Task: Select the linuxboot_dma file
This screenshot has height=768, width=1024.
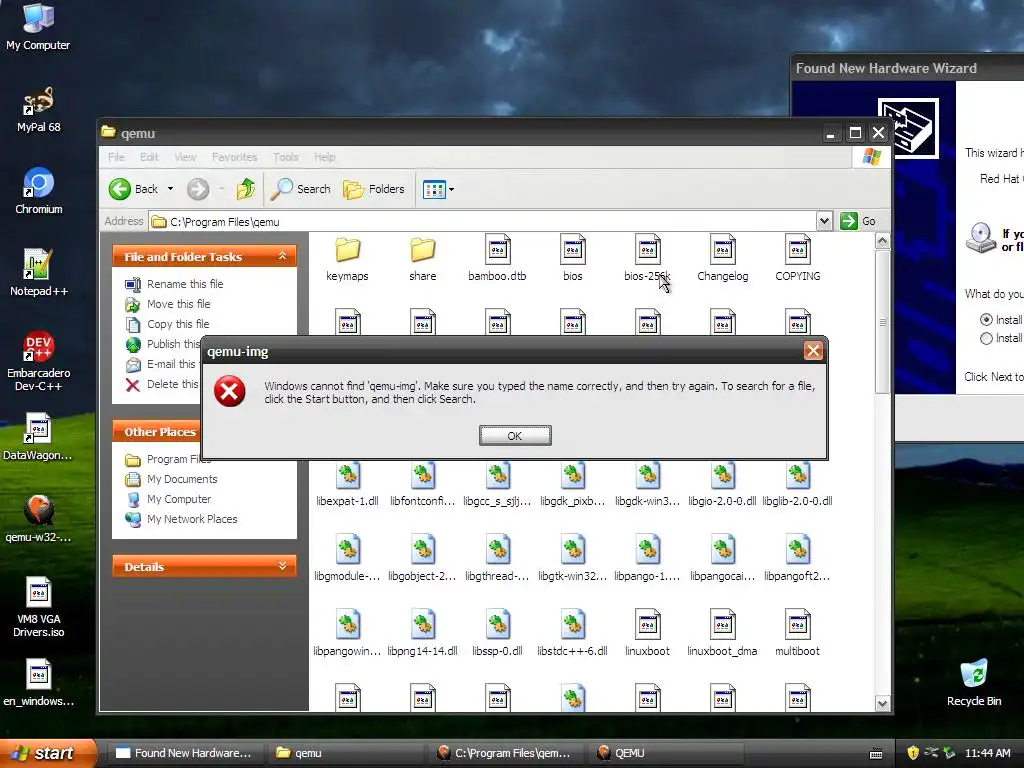Action: tap(722, 633)
